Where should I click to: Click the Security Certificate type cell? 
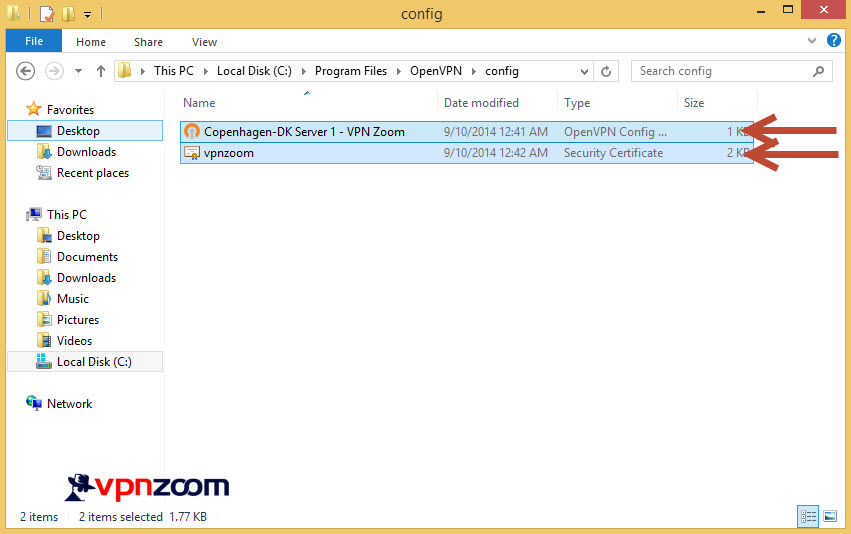(x=613, y=153)
